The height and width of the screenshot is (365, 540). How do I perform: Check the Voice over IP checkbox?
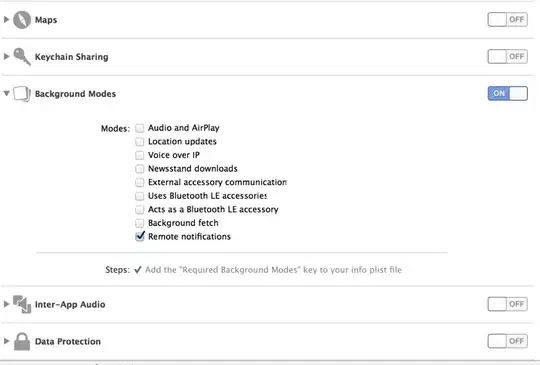[x=139, y=155]
